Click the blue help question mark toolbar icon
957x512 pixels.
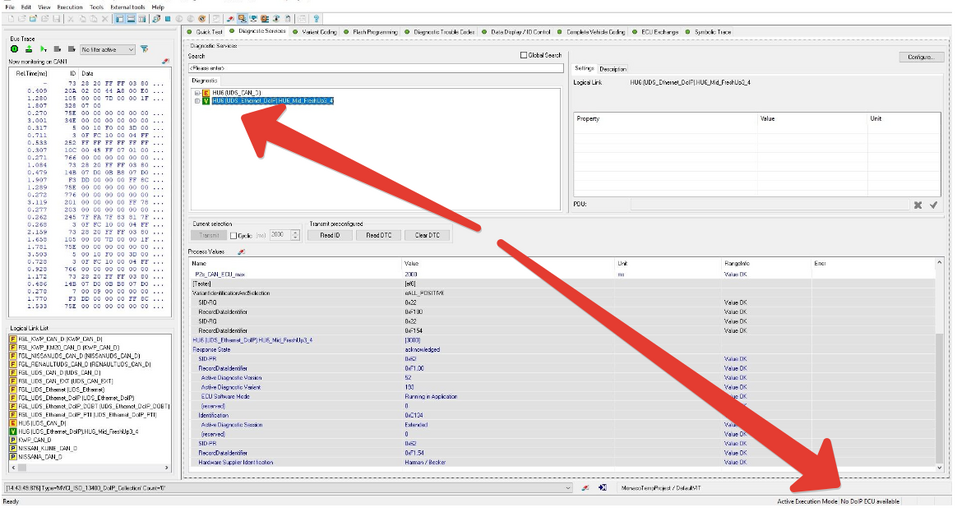316,19
